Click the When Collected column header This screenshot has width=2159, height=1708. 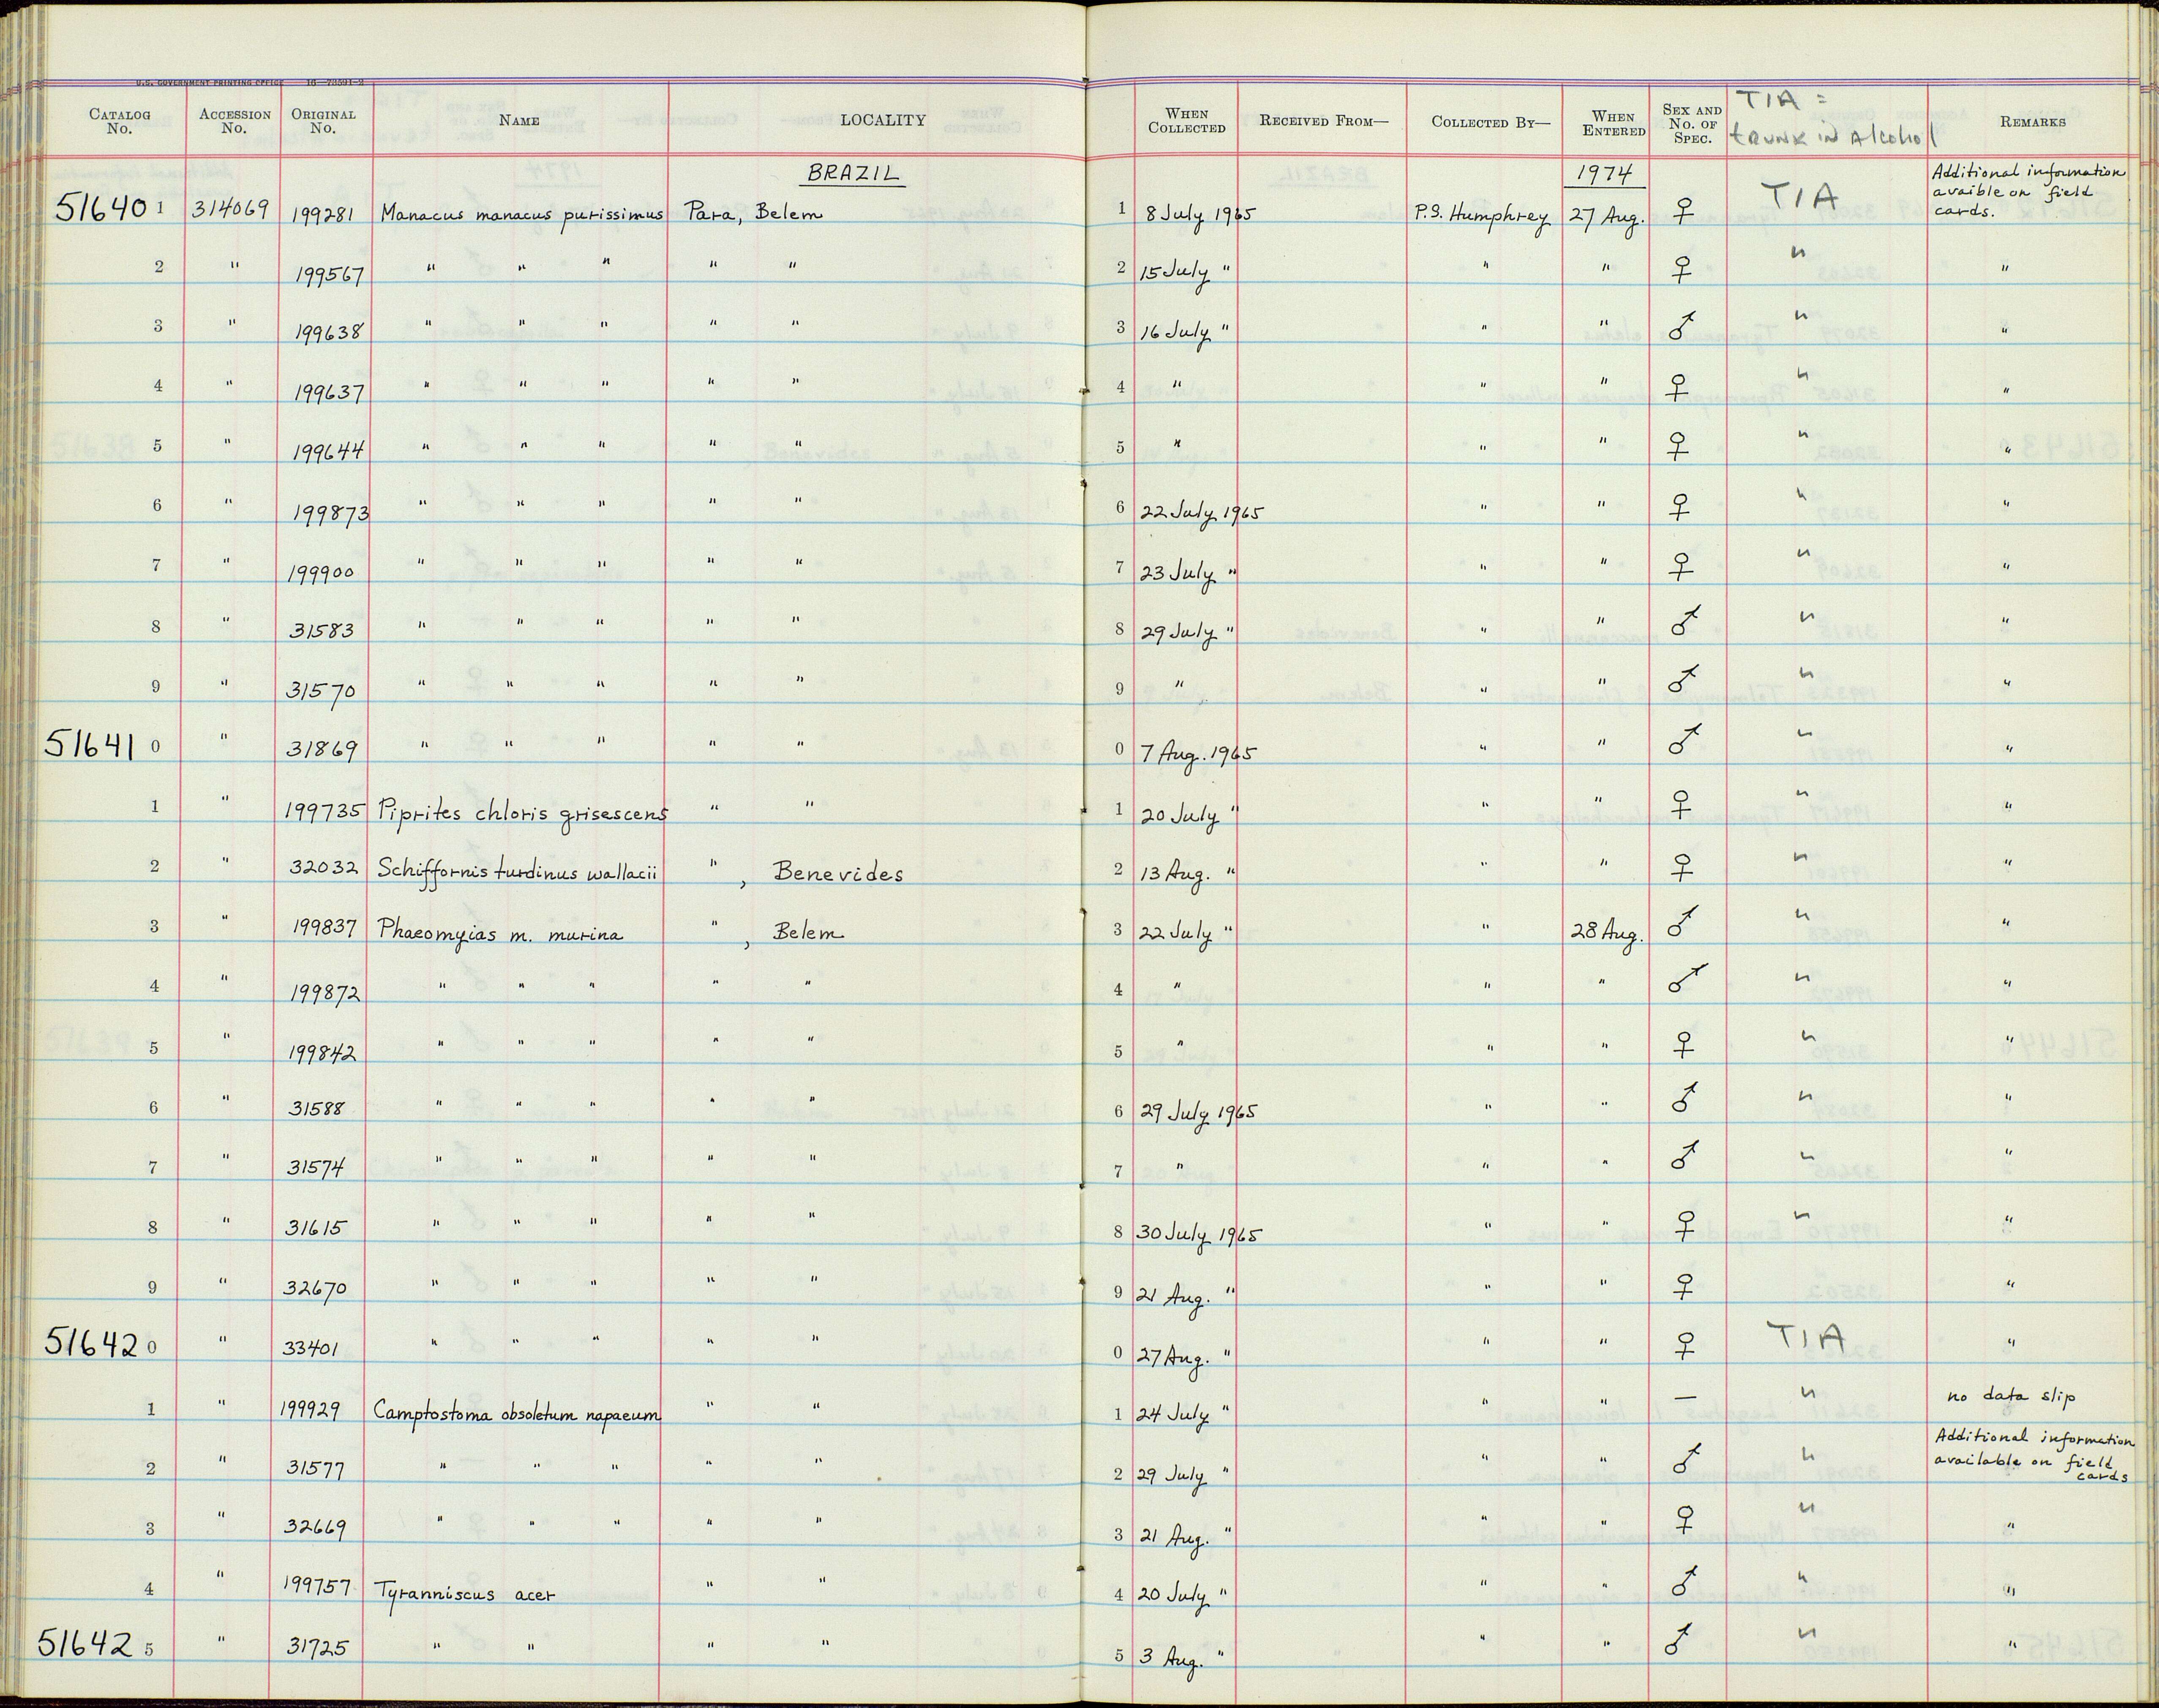click(1186, 121)
